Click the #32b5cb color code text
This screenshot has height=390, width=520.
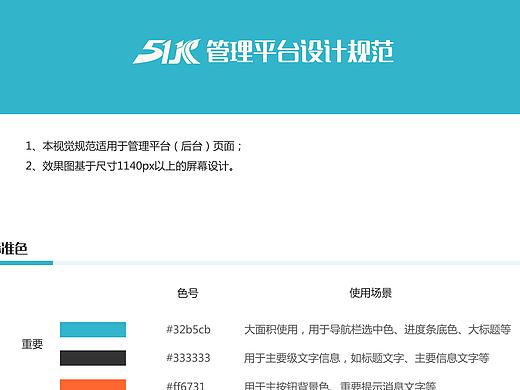pyautogui.click(x=188, y=330)
